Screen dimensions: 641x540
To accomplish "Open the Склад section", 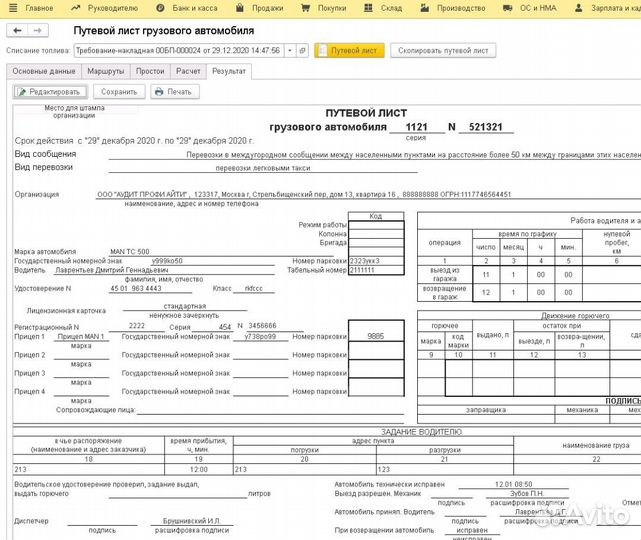I will pos(385,8).
